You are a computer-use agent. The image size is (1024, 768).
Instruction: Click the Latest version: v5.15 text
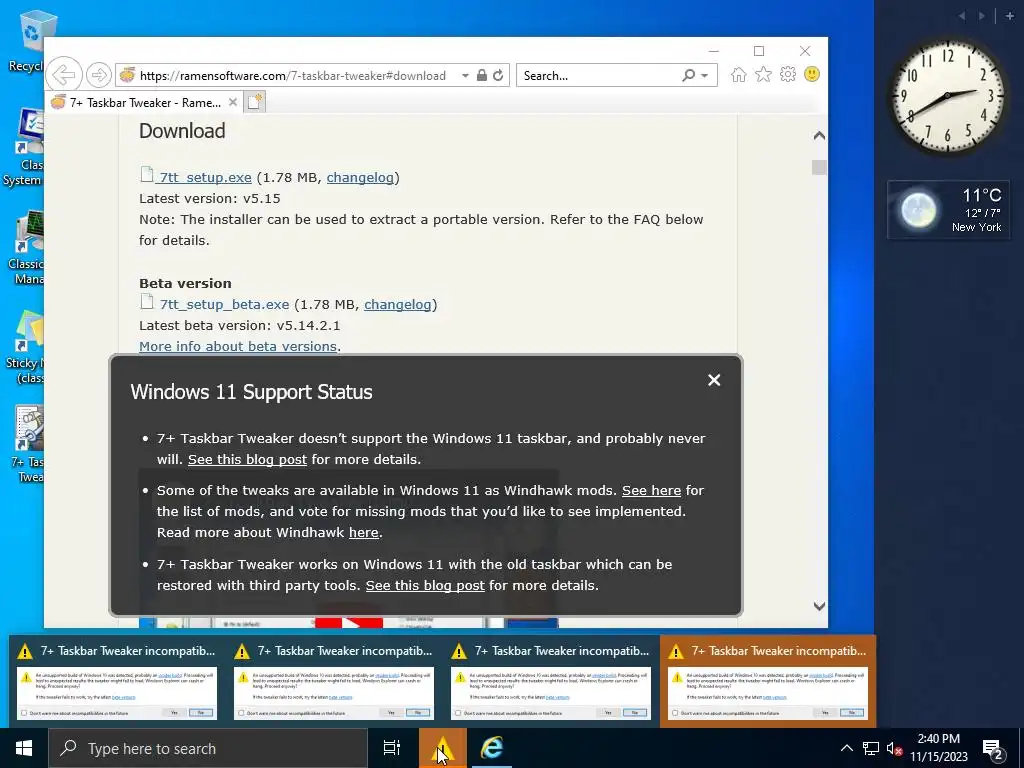pos(210,199)
